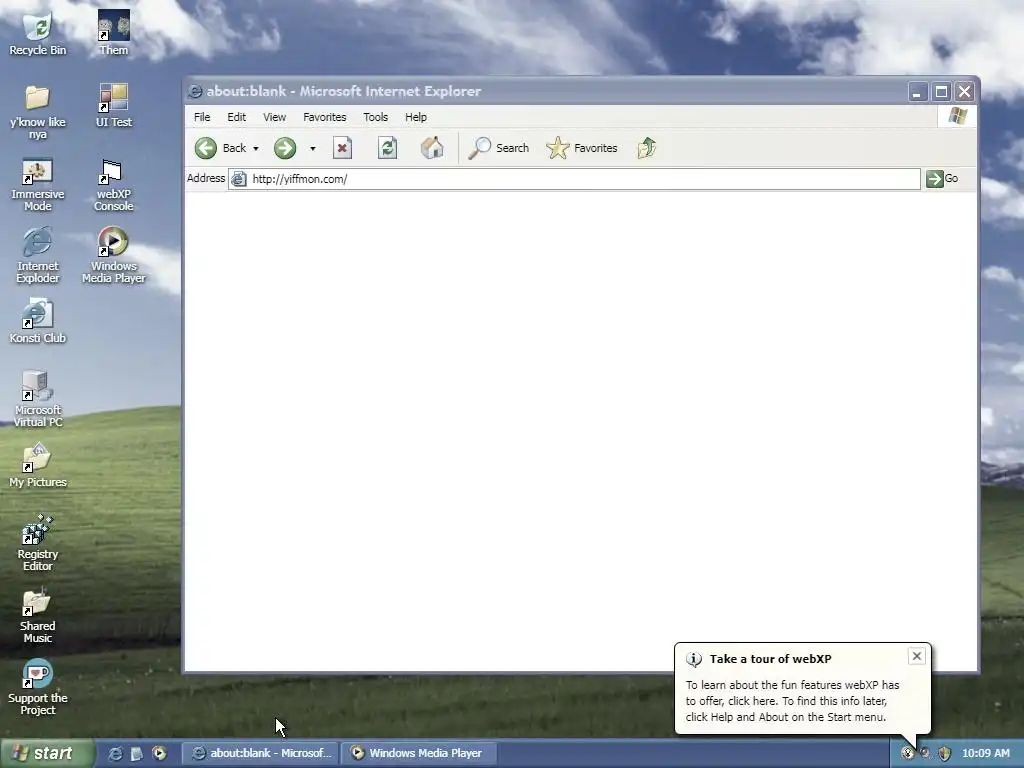Open the Konsti Club shortcut
Screen dimensions: 1024x768
pyautogui.click(x=38, y=321)
